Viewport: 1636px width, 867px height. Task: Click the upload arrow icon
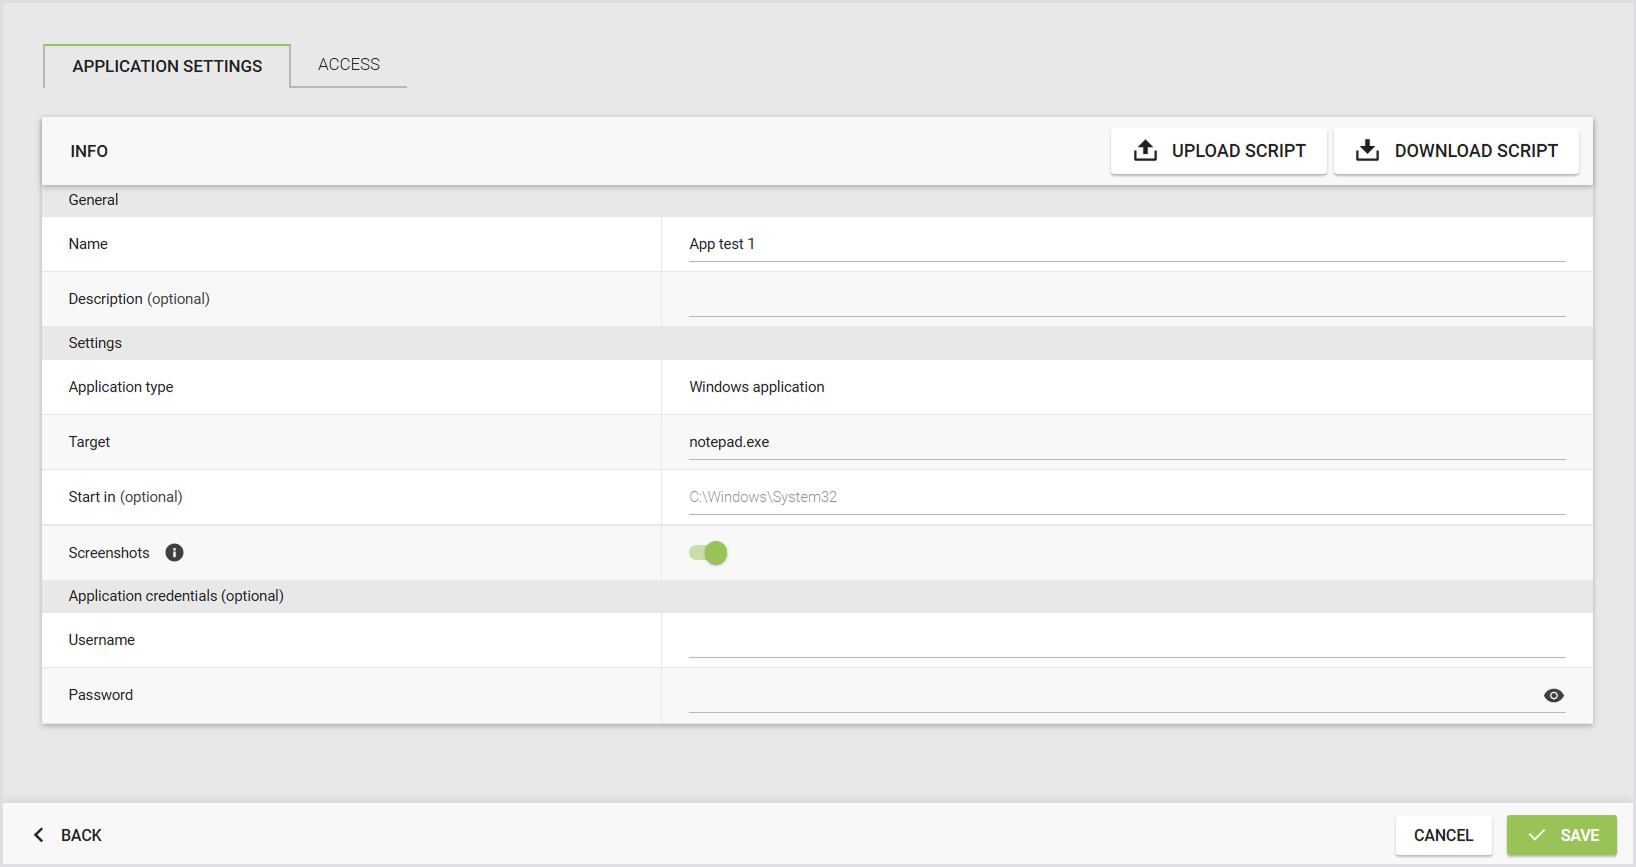(x=1145, y=151)
